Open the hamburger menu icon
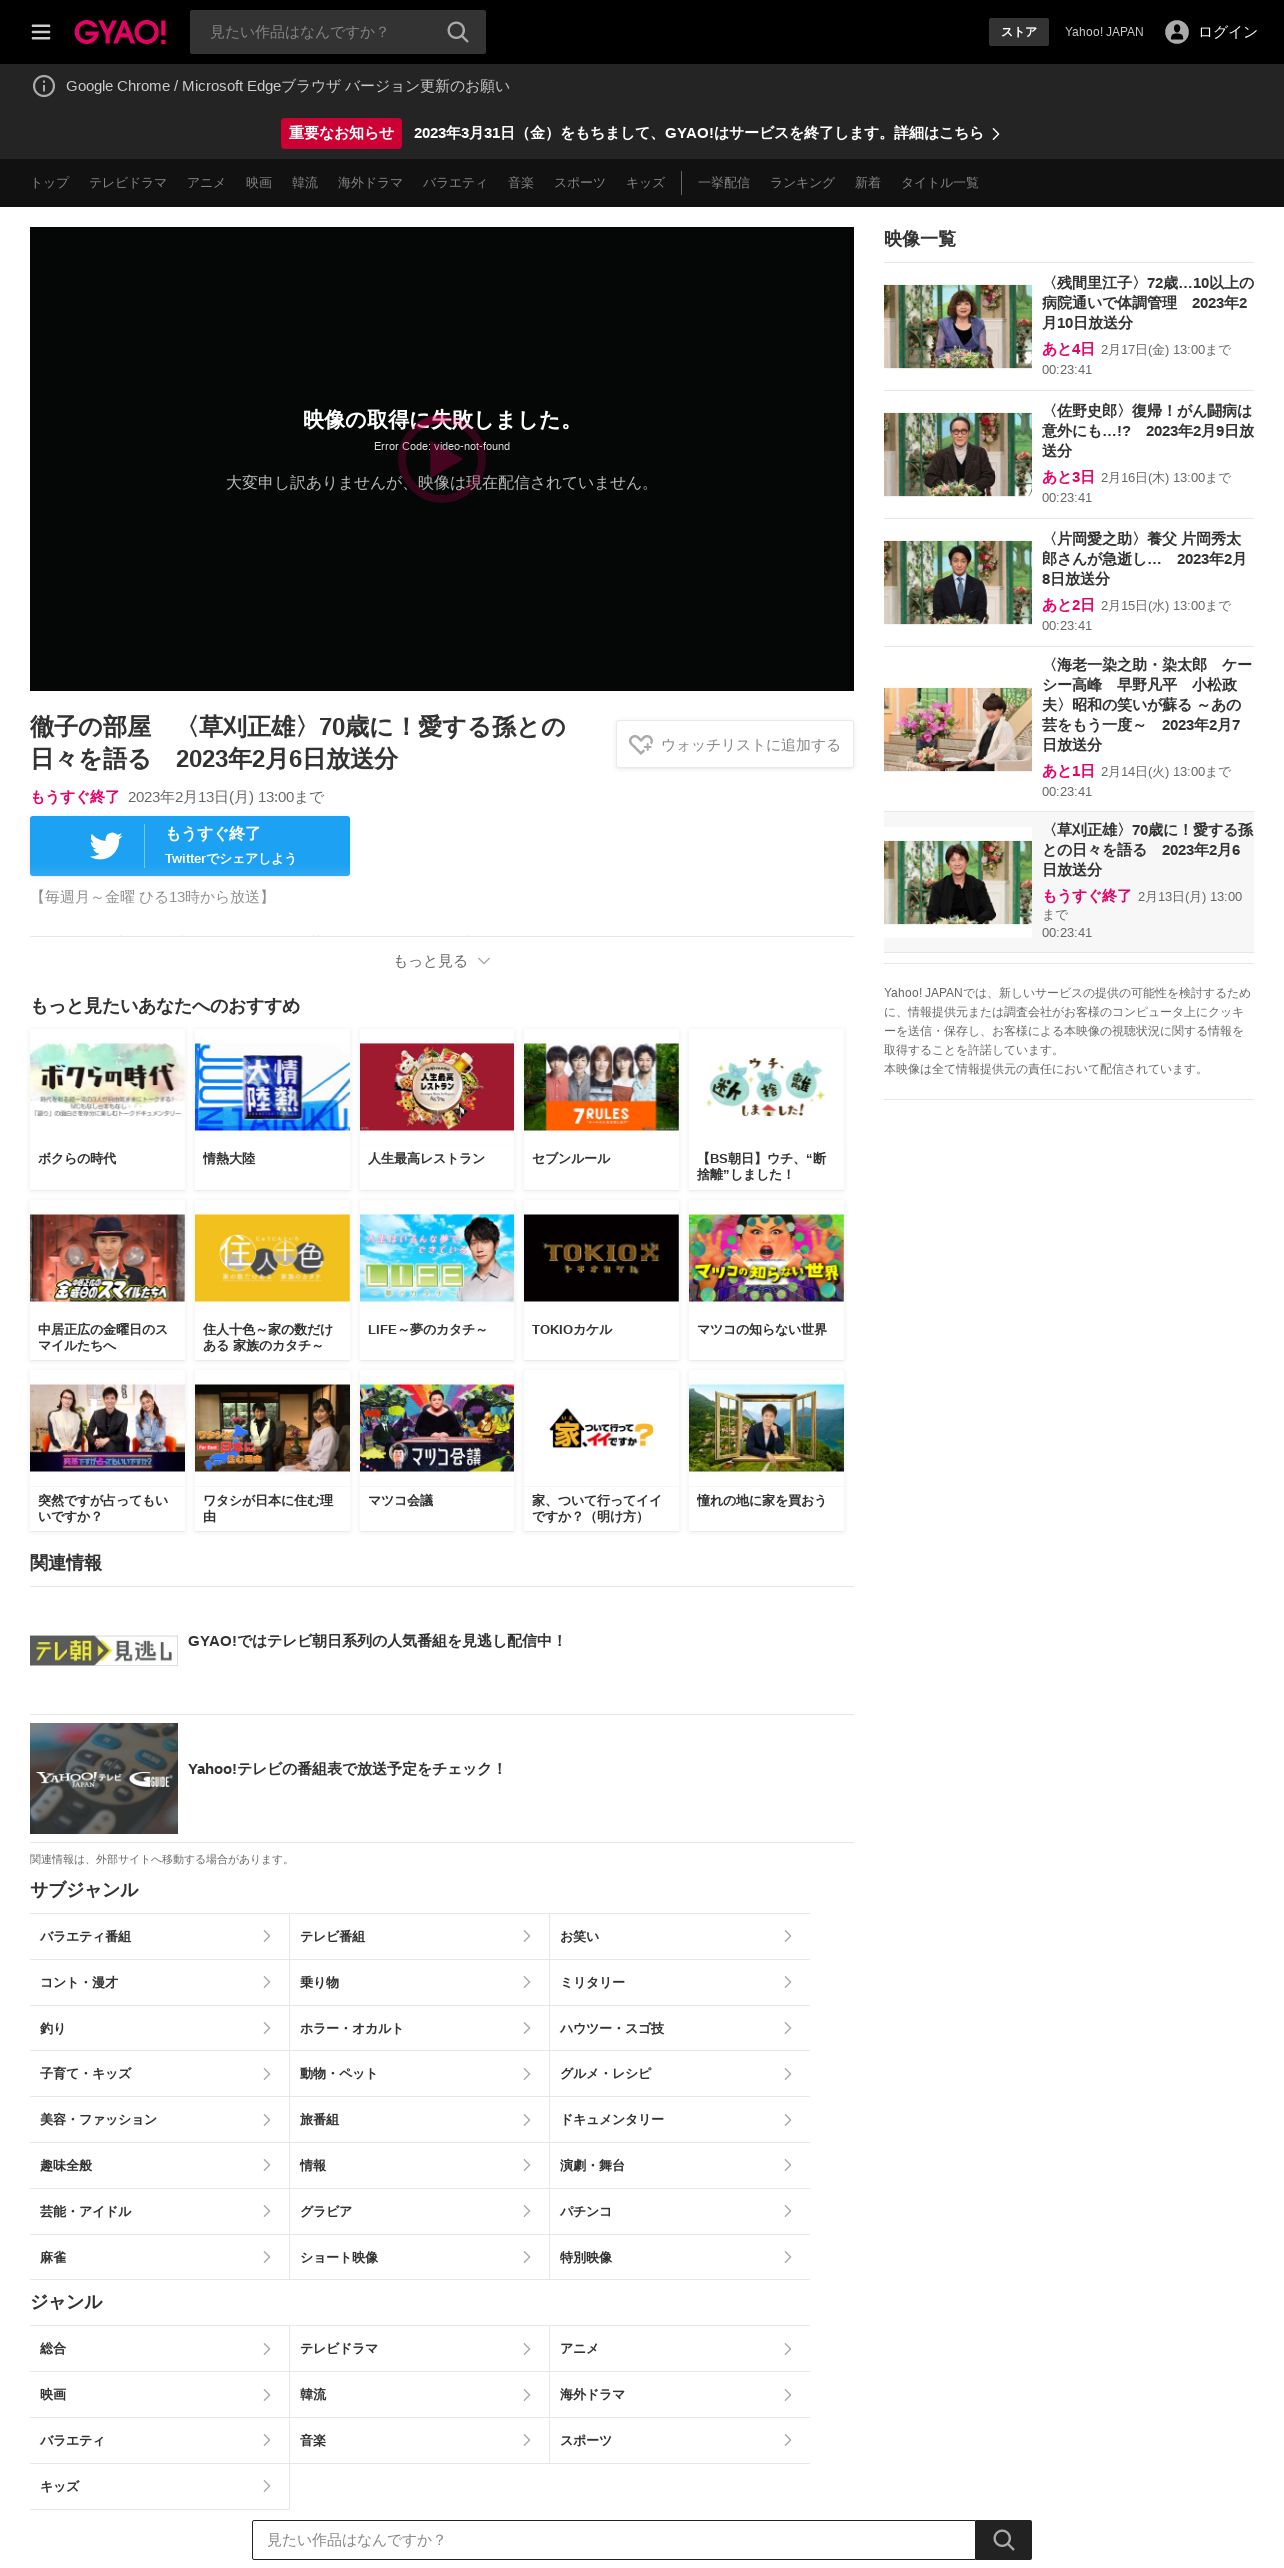The height and width of the screenshot is (2568, 1284). coord(41,32)
